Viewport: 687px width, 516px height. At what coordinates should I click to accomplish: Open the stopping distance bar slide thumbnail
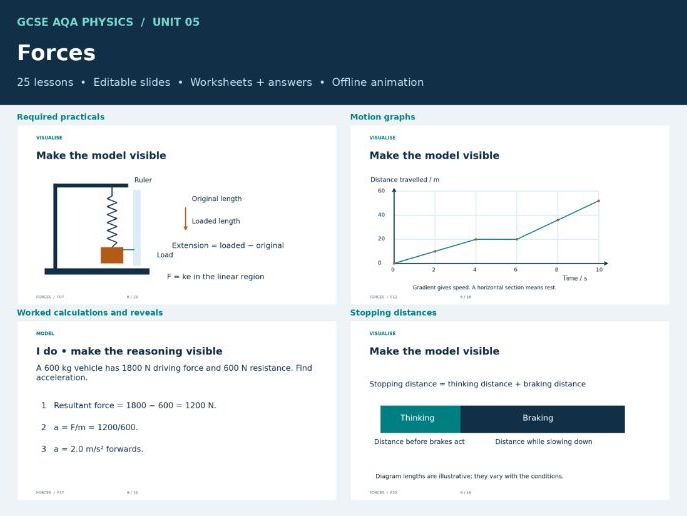[510, 411]
